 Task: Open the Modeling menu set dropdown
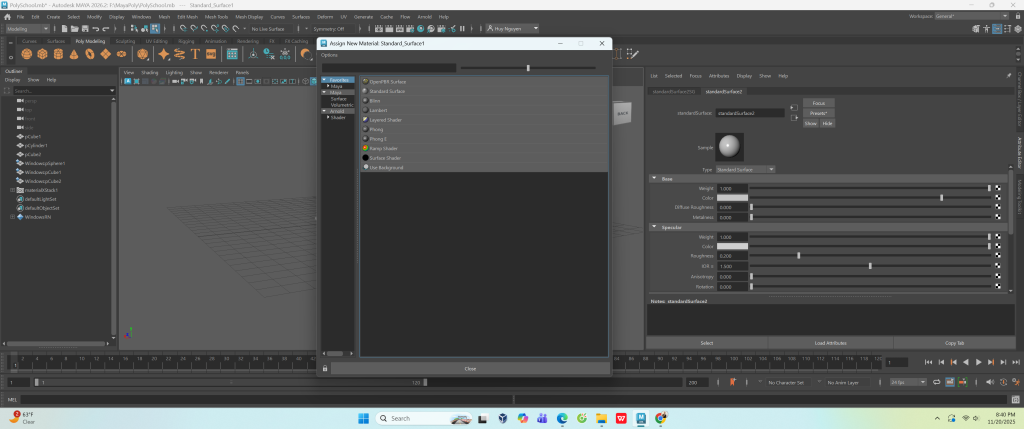click(x=30, y=29)
